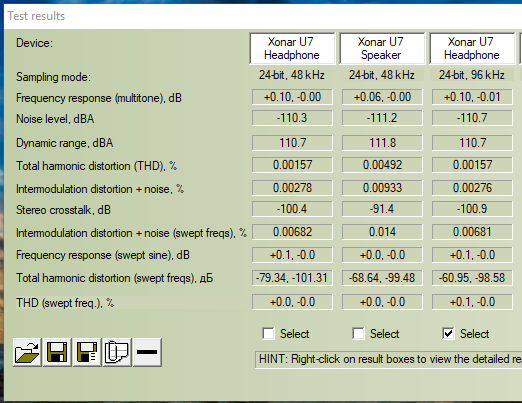Click the 0.00492 THD result box
Screen dimensions: 522x403
(x=382, y=165)
